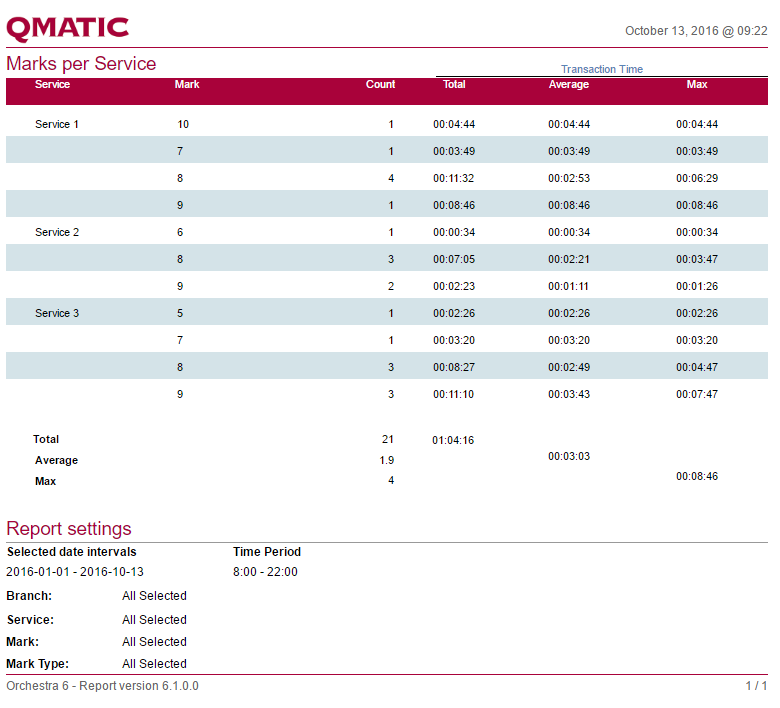Click the Branch setting's All Selected value

154,596
